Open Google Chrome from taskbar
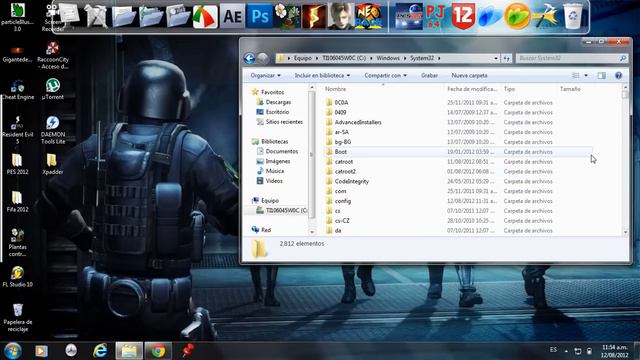 click(158, 351)
